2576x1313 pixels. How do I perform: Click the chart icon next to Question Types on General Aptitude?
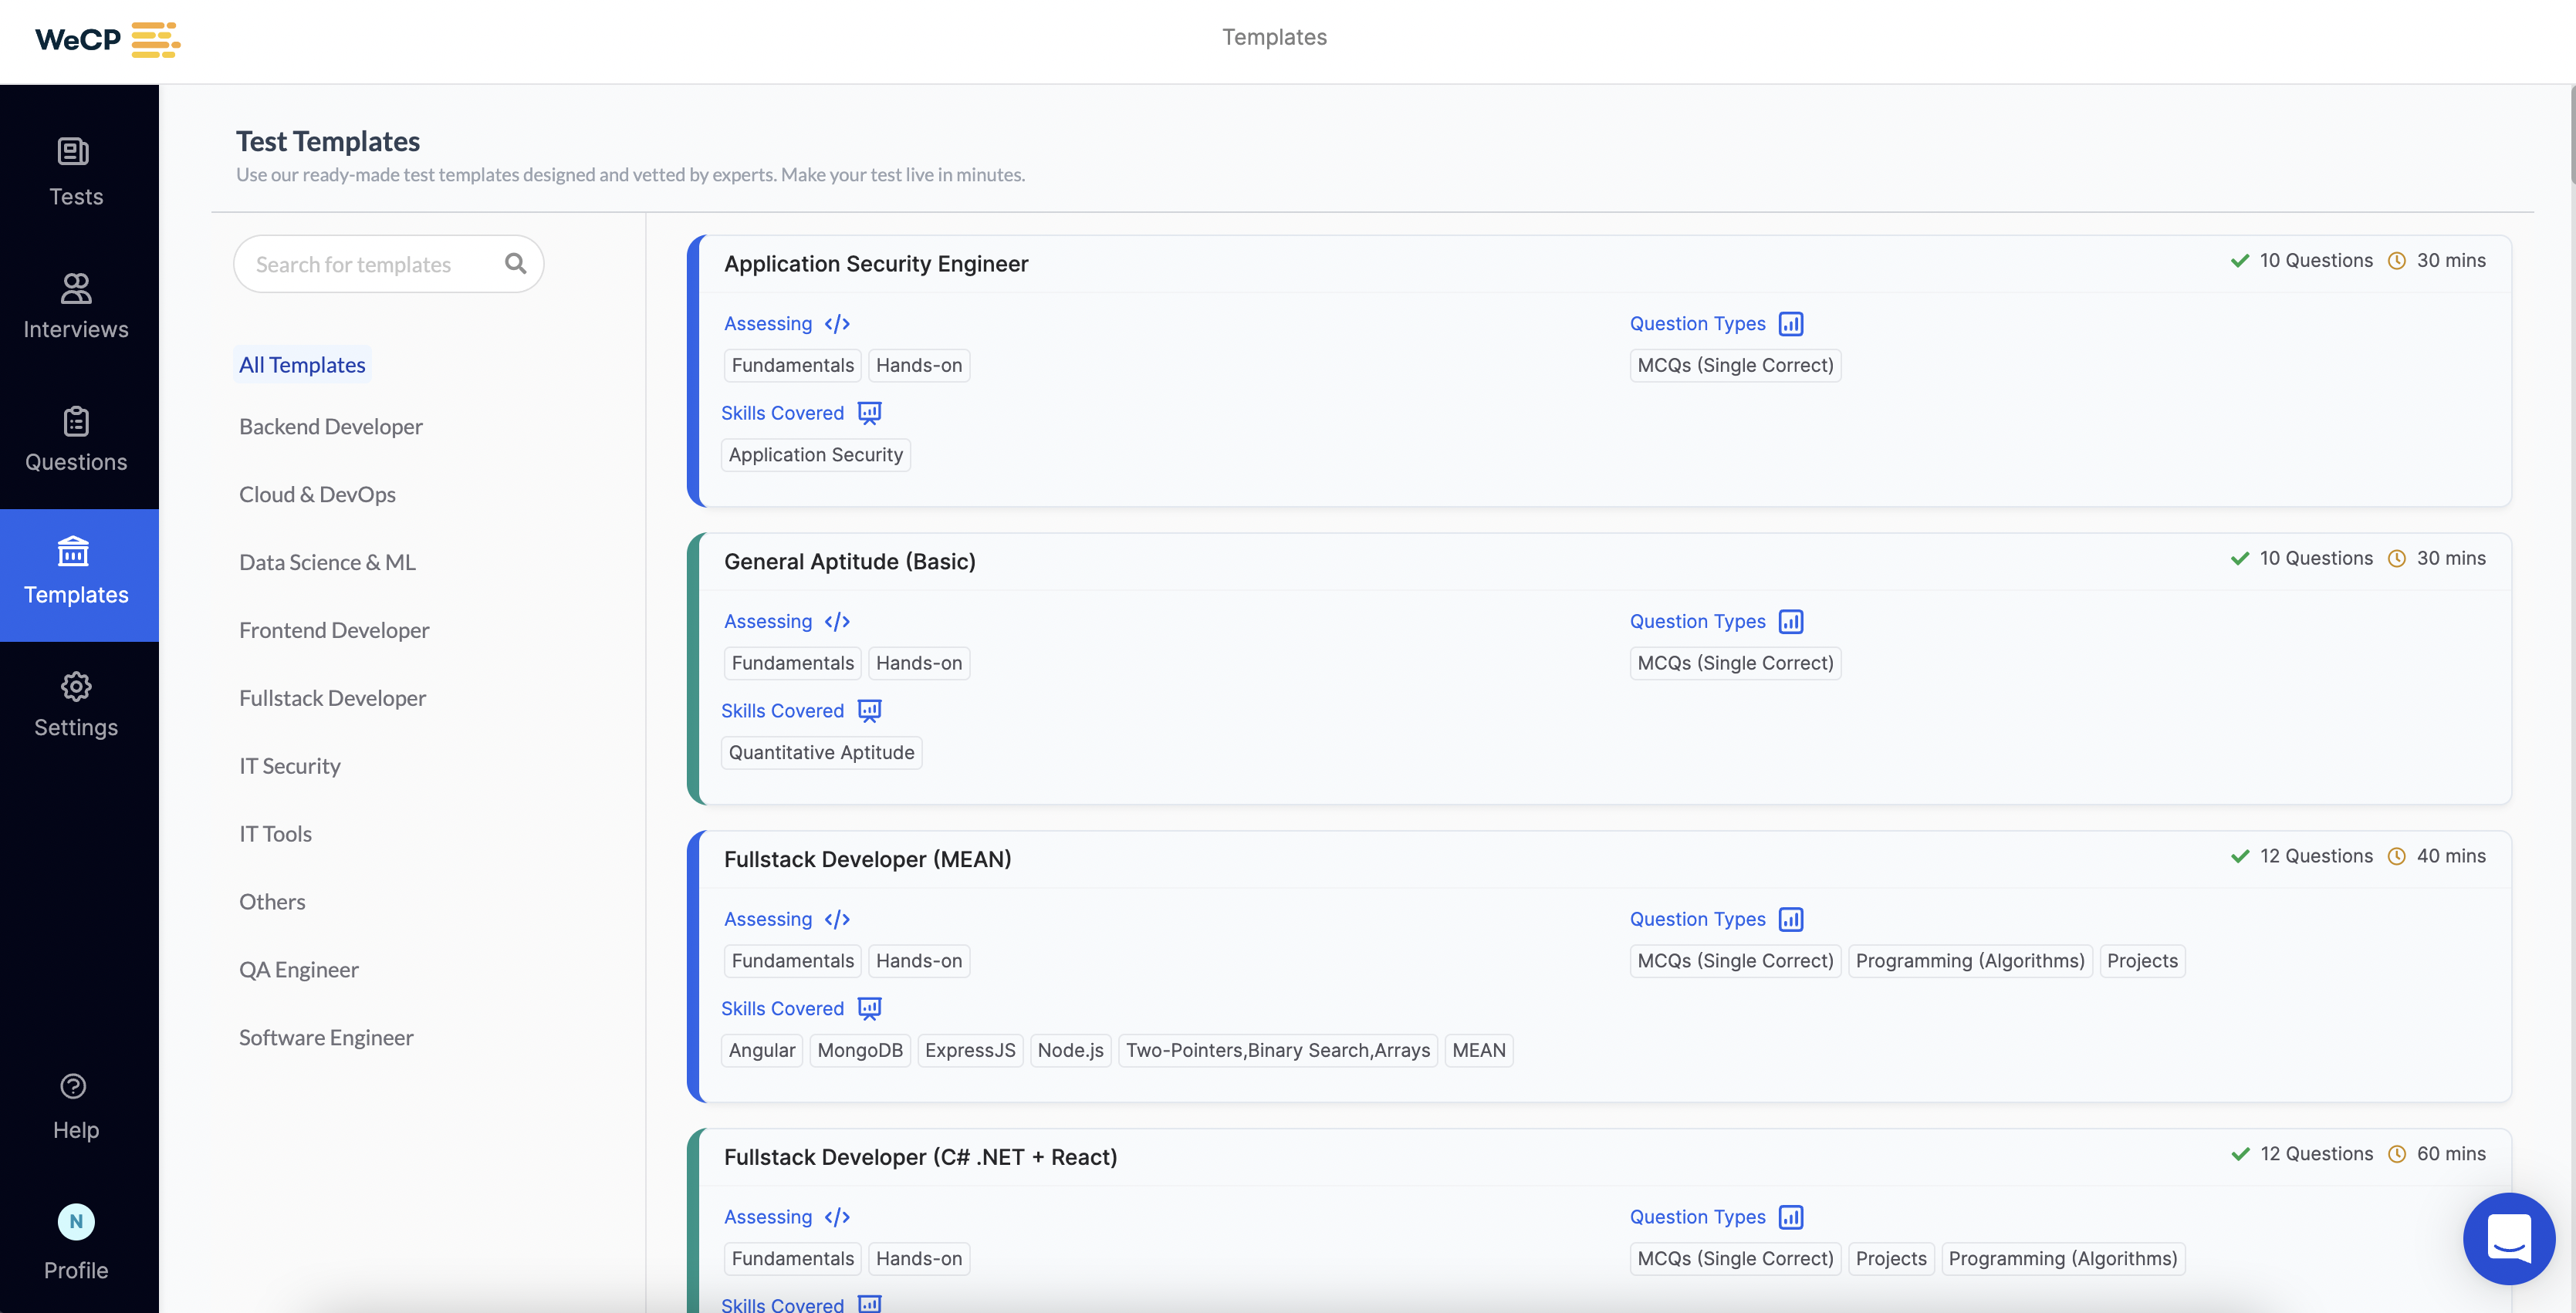[1790, 621]
